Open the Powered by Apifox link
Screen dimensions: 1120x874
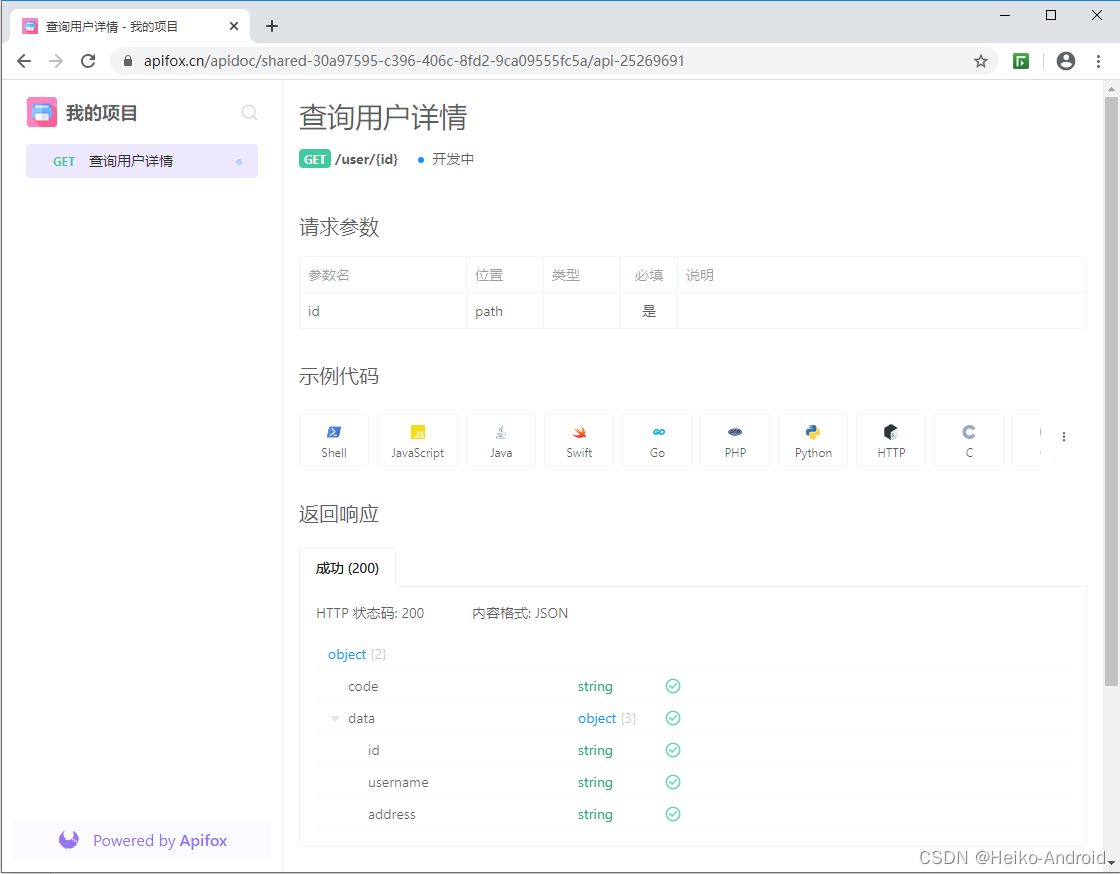click(x=143, y=840)
